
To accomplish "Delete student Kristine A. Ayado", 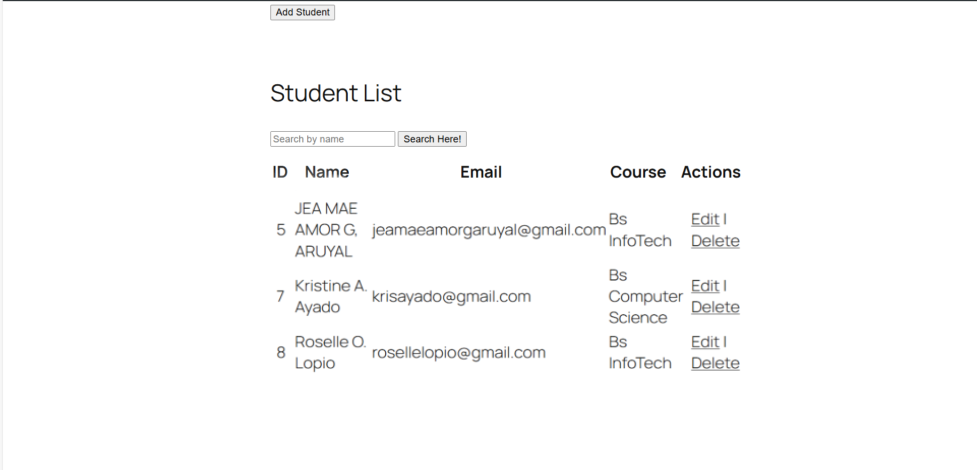I will [x=714, y=307].
